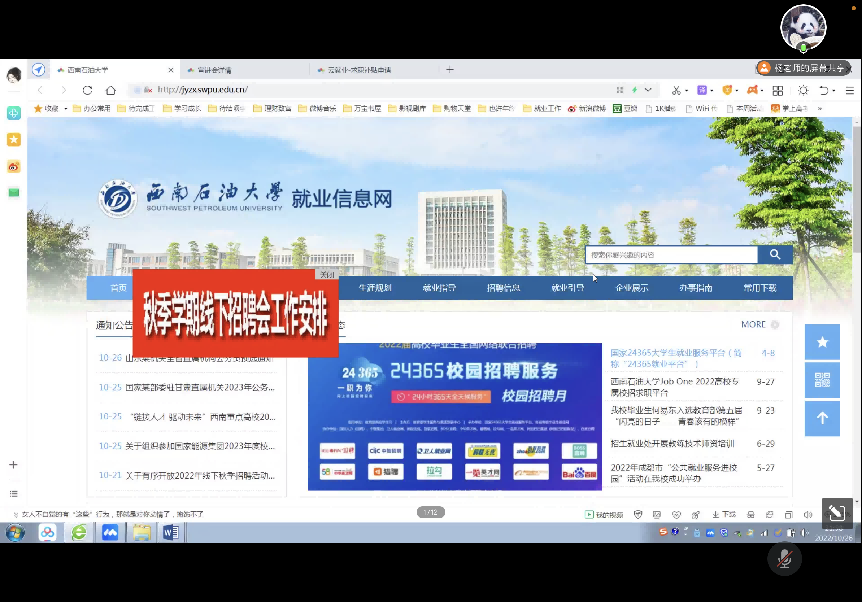
Task: Open the 招聘信息 navigation item
Action: pos(503,288)
